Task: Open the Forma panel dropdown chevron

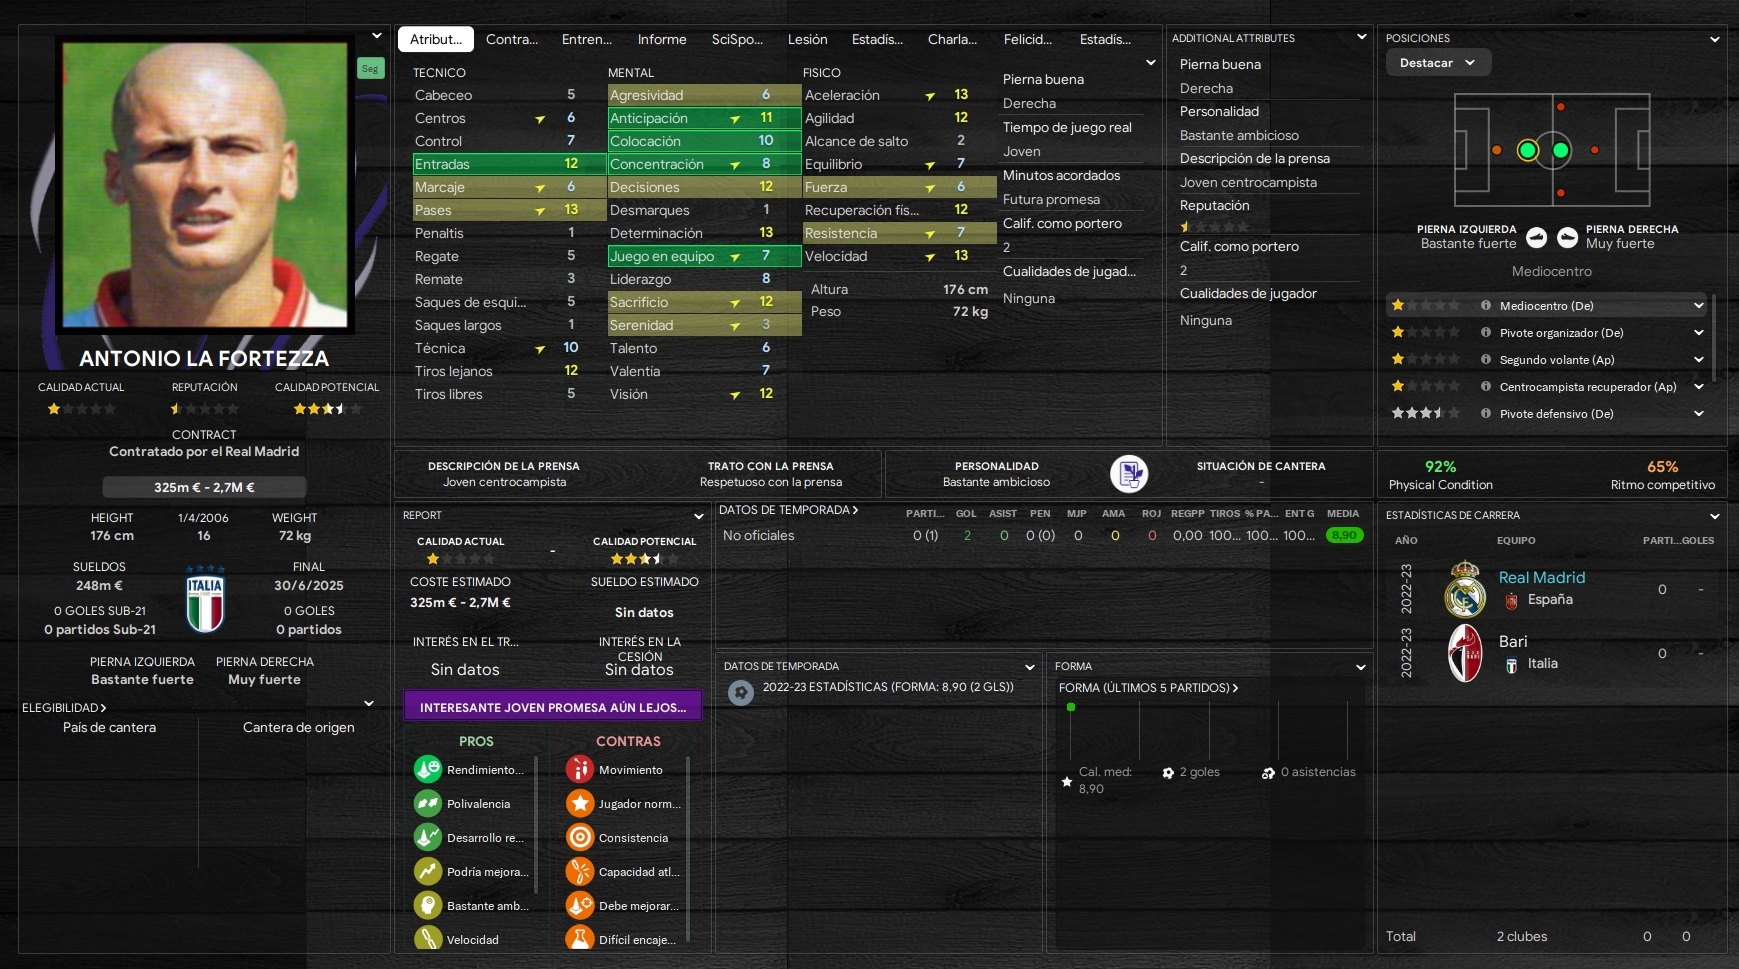Action: pos(1360,667)
